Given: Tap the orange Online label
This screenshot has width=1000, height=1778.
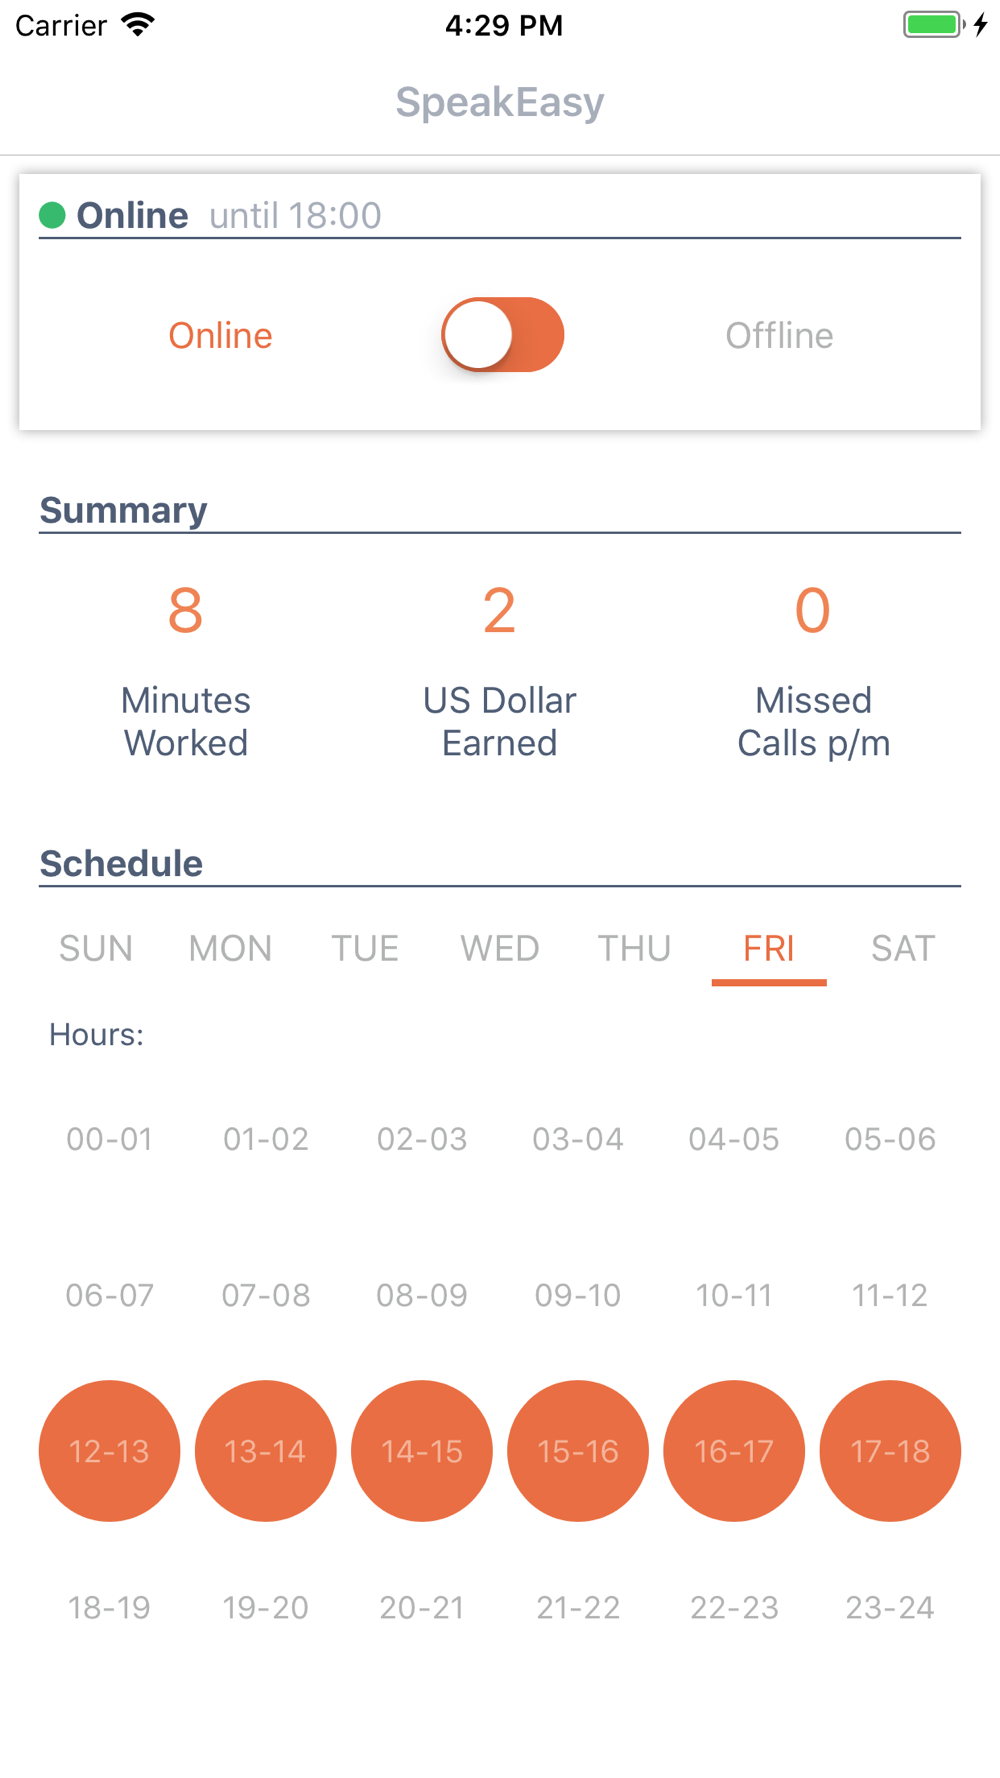Looking at the screenshot, I should pyautogui.click(x=220, y=336).
